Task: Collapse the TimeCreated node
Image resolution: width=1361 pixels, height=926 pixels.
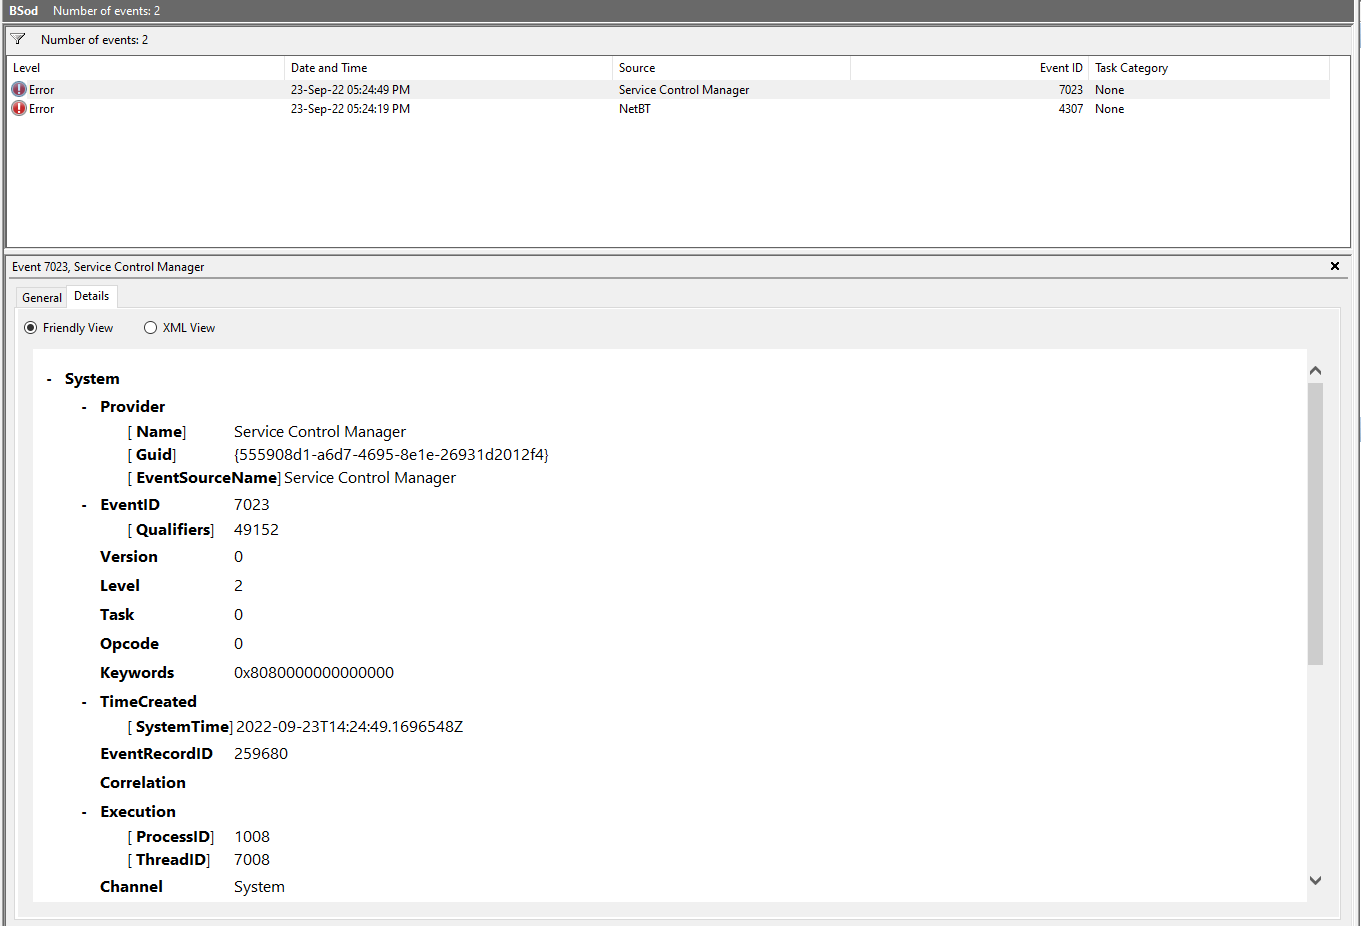Action: (x=84, y=703)
